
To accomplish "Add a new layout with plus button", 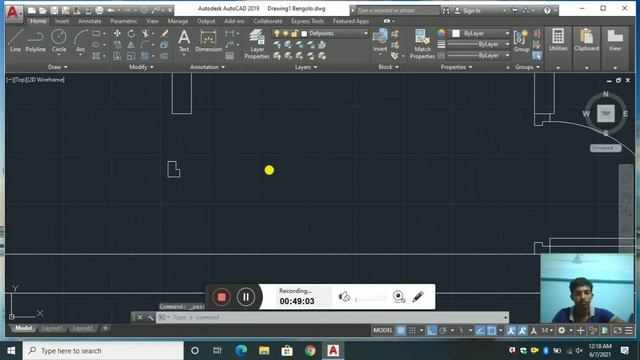I will click(105, 328).
